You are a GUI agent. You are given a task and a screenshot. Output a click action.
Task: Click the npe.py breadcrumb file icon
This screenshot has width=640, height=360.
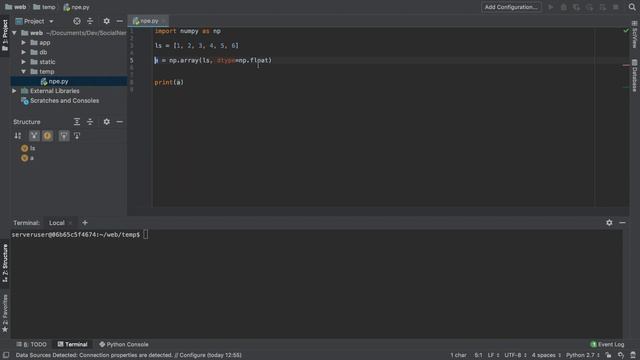pyautogui.click(x=67, y=7)
